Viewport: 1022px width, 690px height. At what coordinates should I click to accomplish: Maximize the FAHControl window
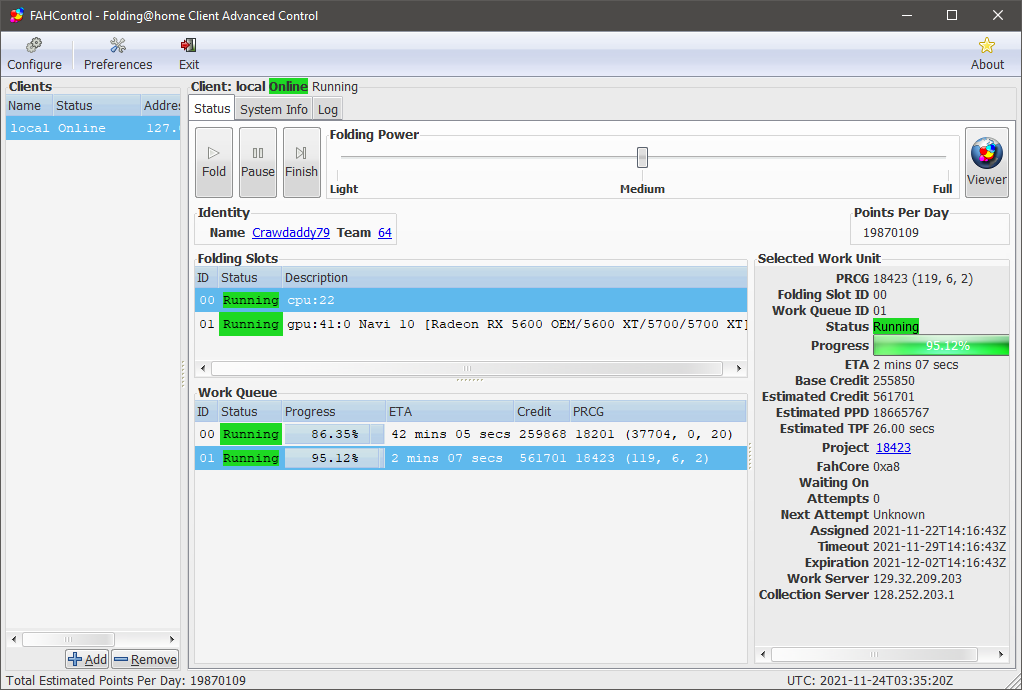tap(952, 15)
